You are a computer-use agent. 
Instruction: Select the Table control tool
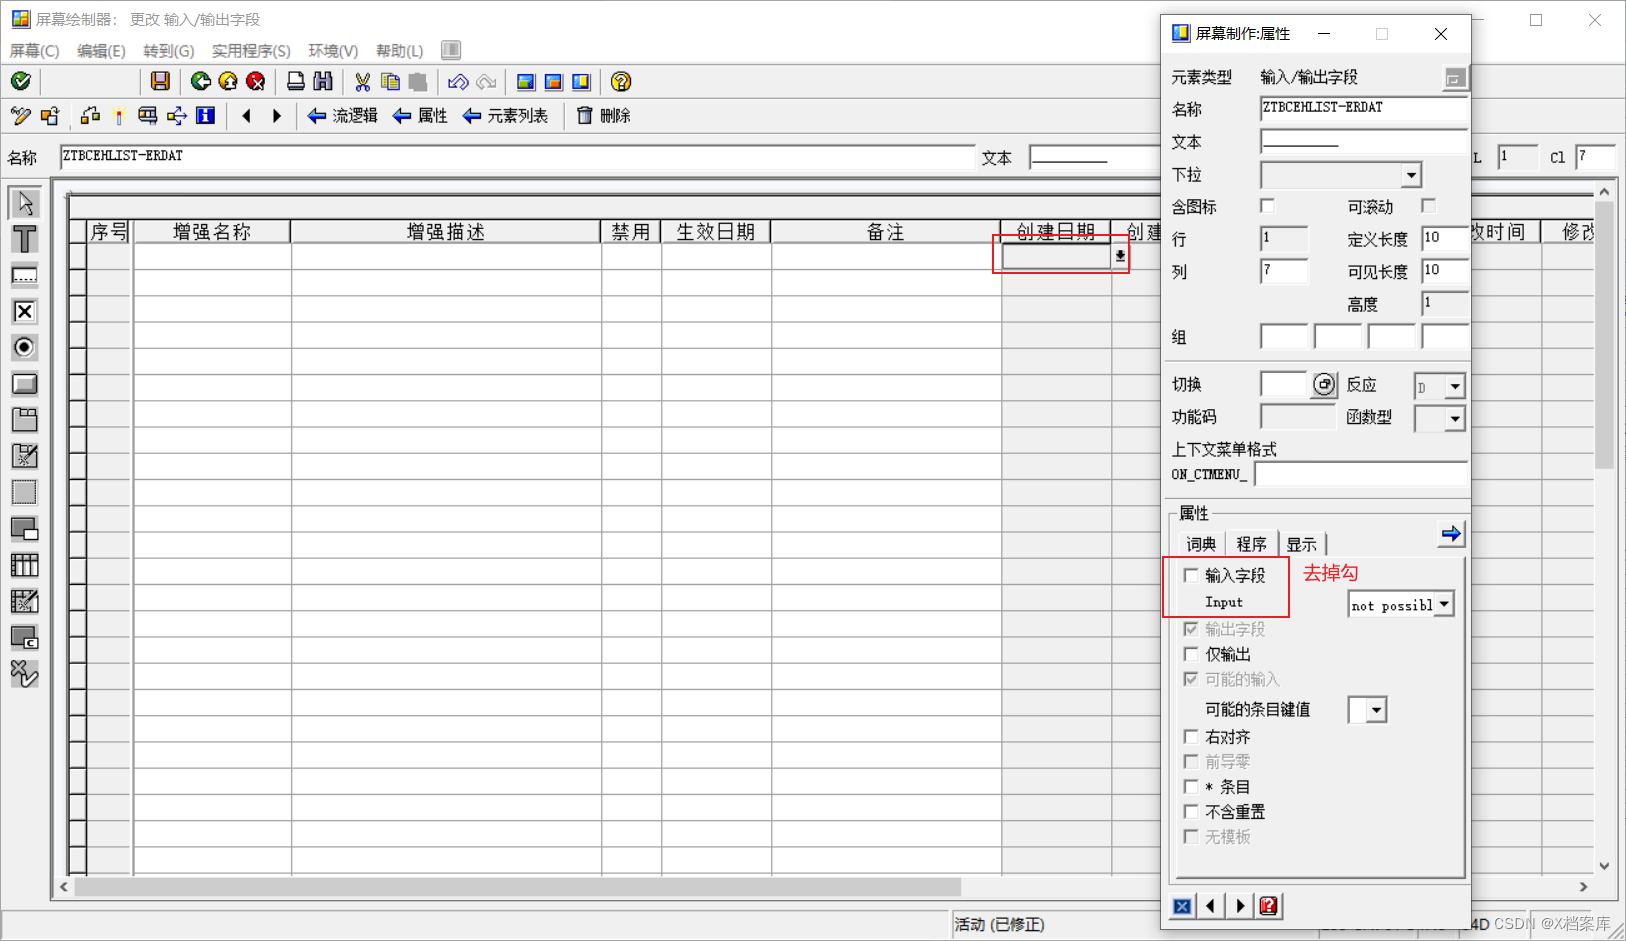25,565
